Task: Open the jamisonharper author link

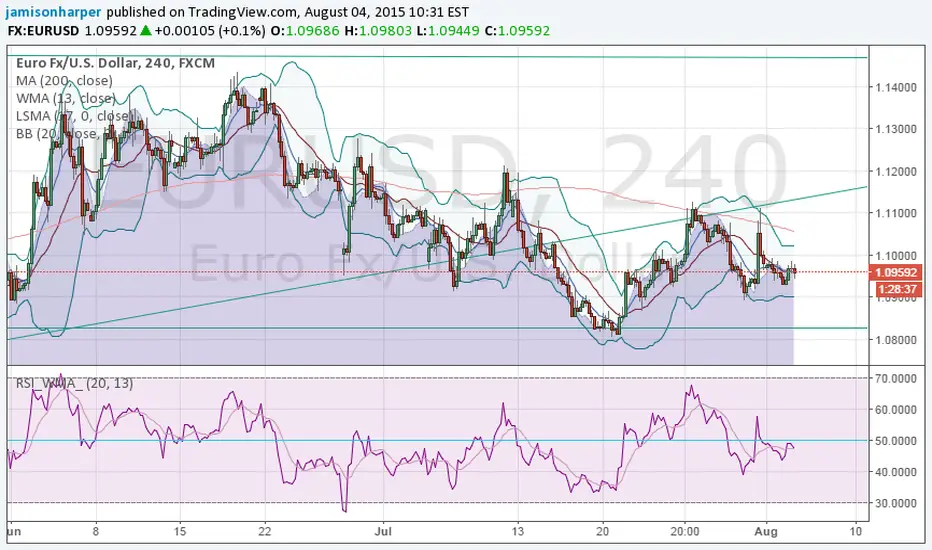Action: (x=53, y=11)
